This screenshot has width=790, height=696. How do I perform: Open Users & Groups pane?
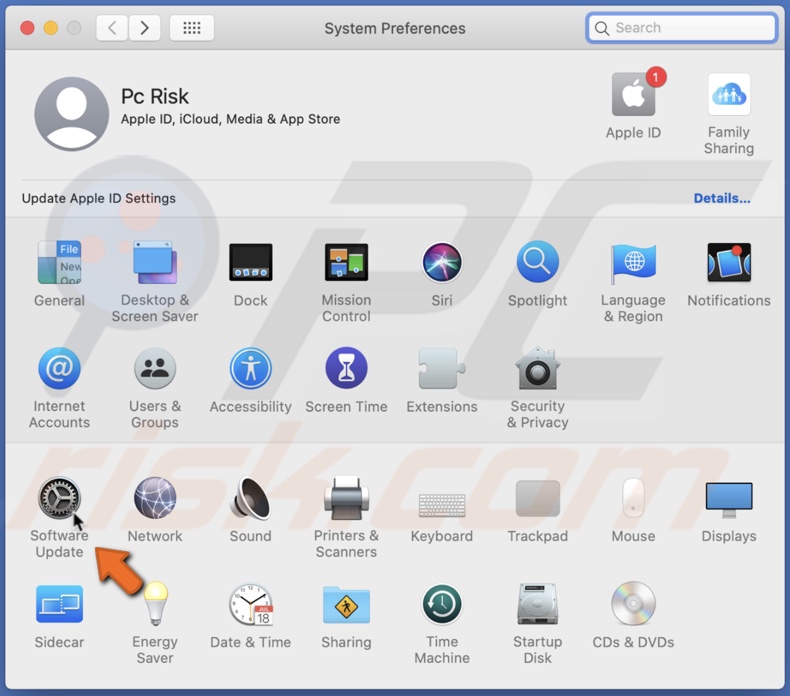(x=155, y=368)
